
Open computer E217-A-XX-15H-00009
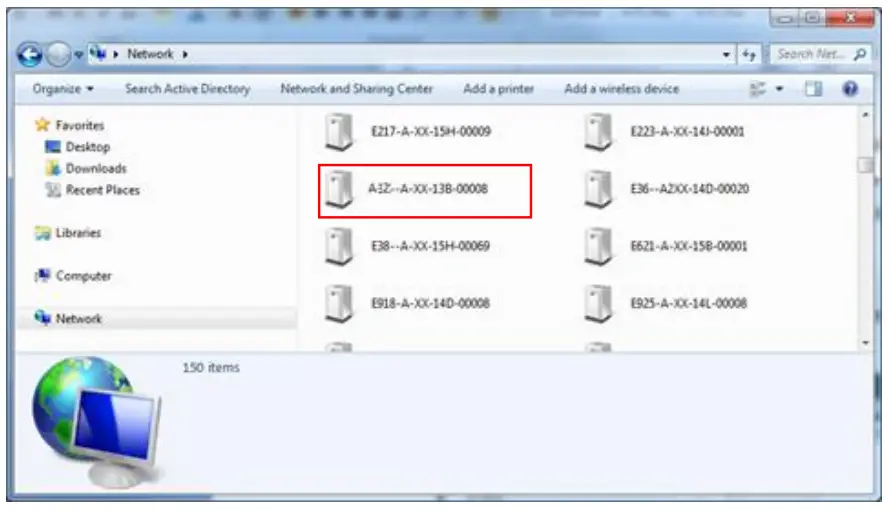point(430,131)
